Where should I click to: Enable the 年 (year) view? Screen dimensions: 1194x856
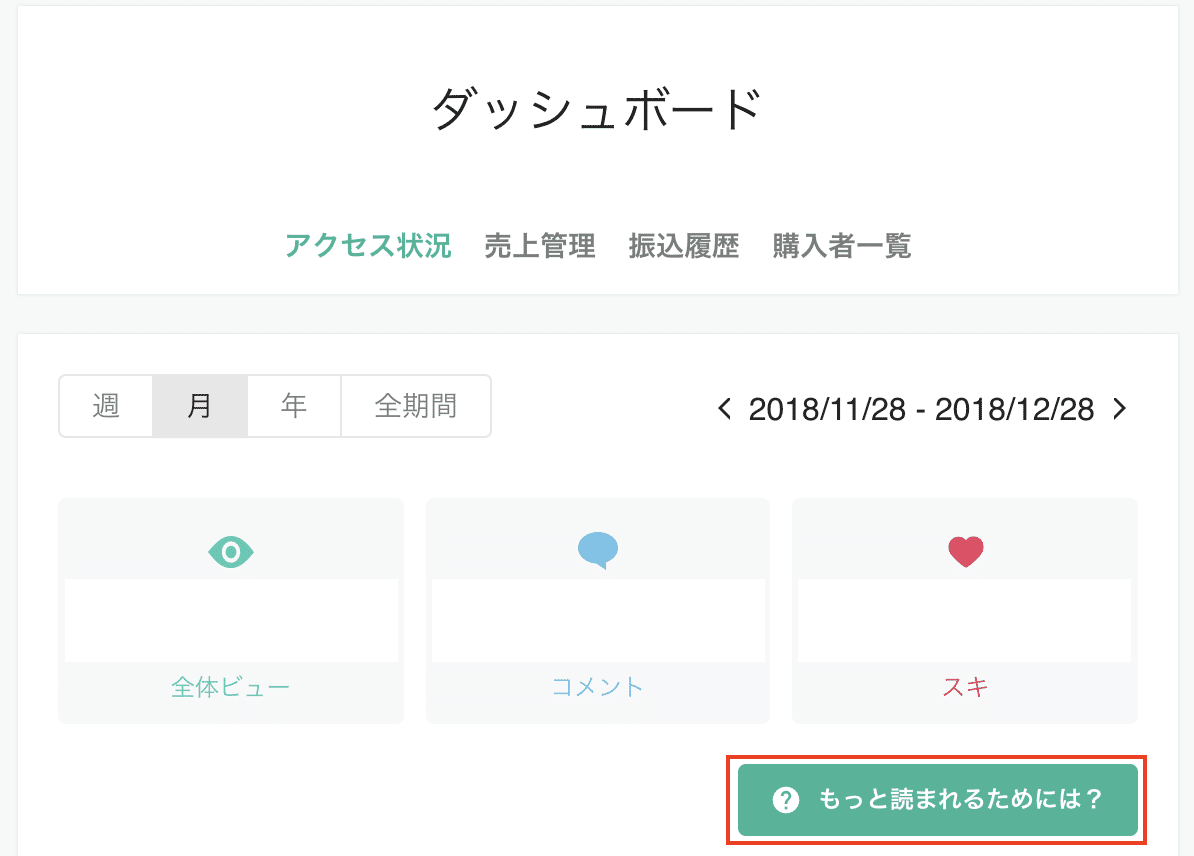(293, 406)
